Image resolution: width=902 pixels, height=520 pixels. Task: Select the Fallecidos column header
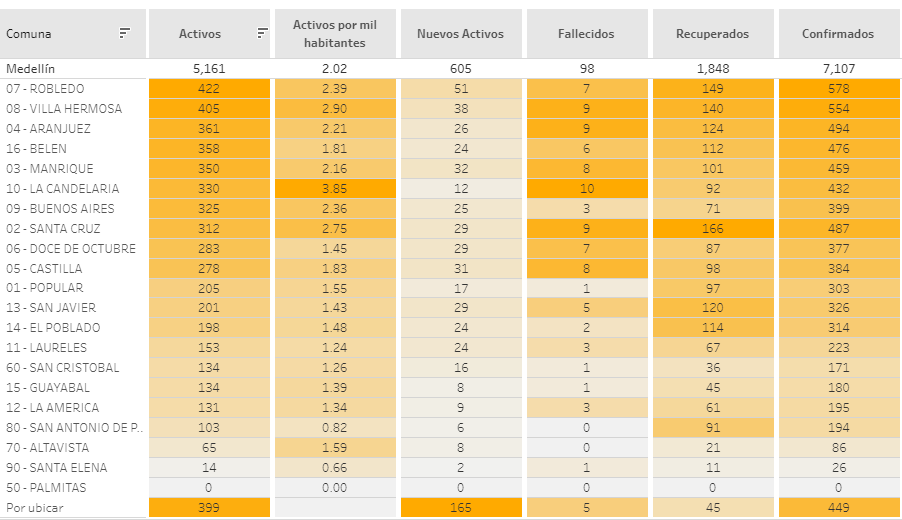tap(586, 34)
